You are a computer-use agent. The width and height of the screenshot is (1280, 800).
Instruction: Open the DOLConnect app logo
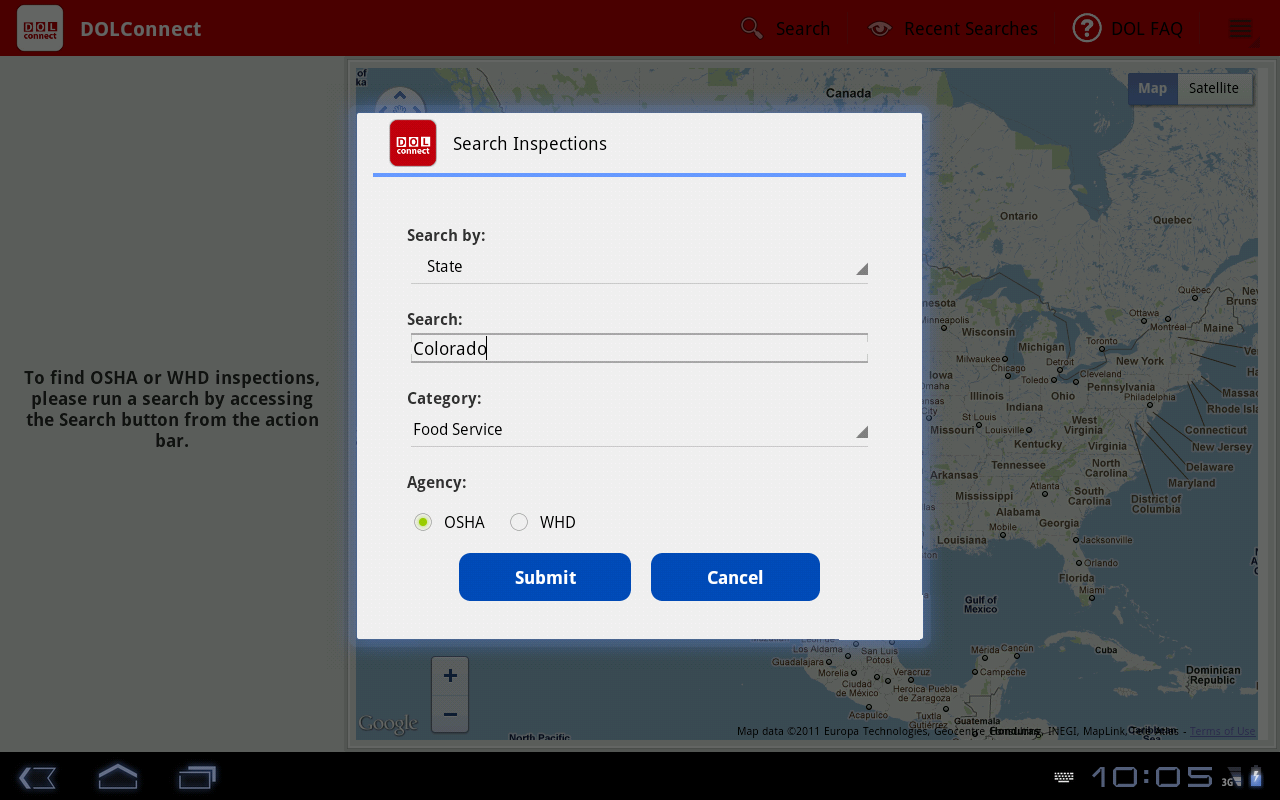click(x=40, y=28)
